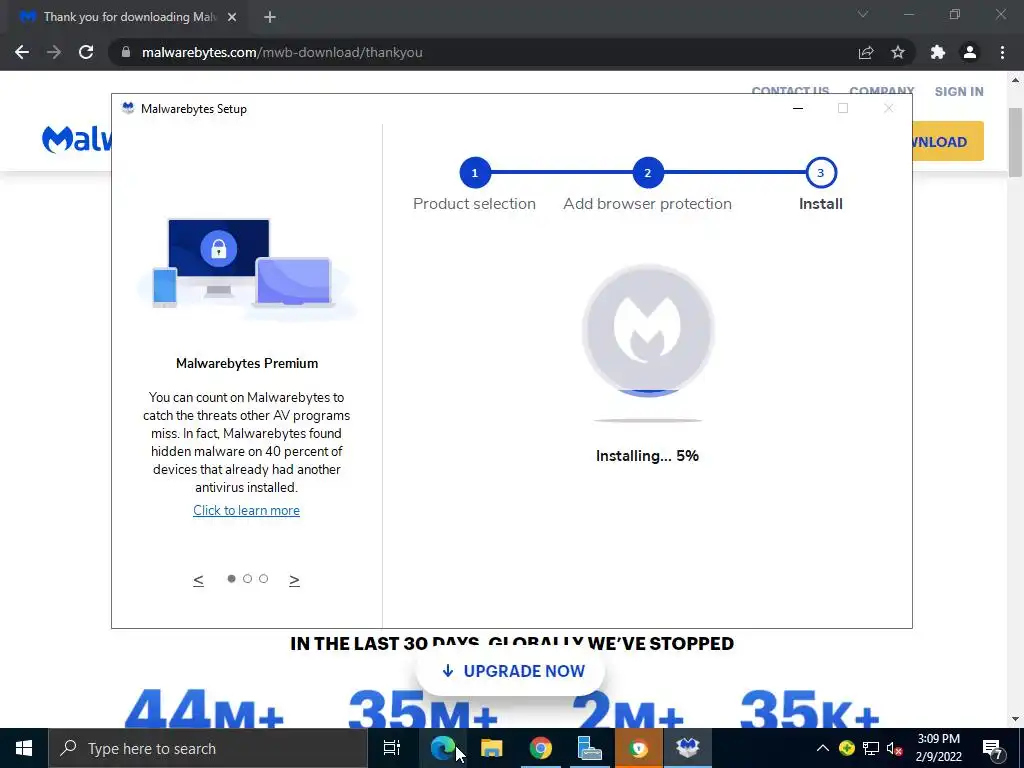This screenshot has height=768, width=1024.
Task: Click the muted volume tray icon
Action: pyautogui.click(x=895, y=749)
